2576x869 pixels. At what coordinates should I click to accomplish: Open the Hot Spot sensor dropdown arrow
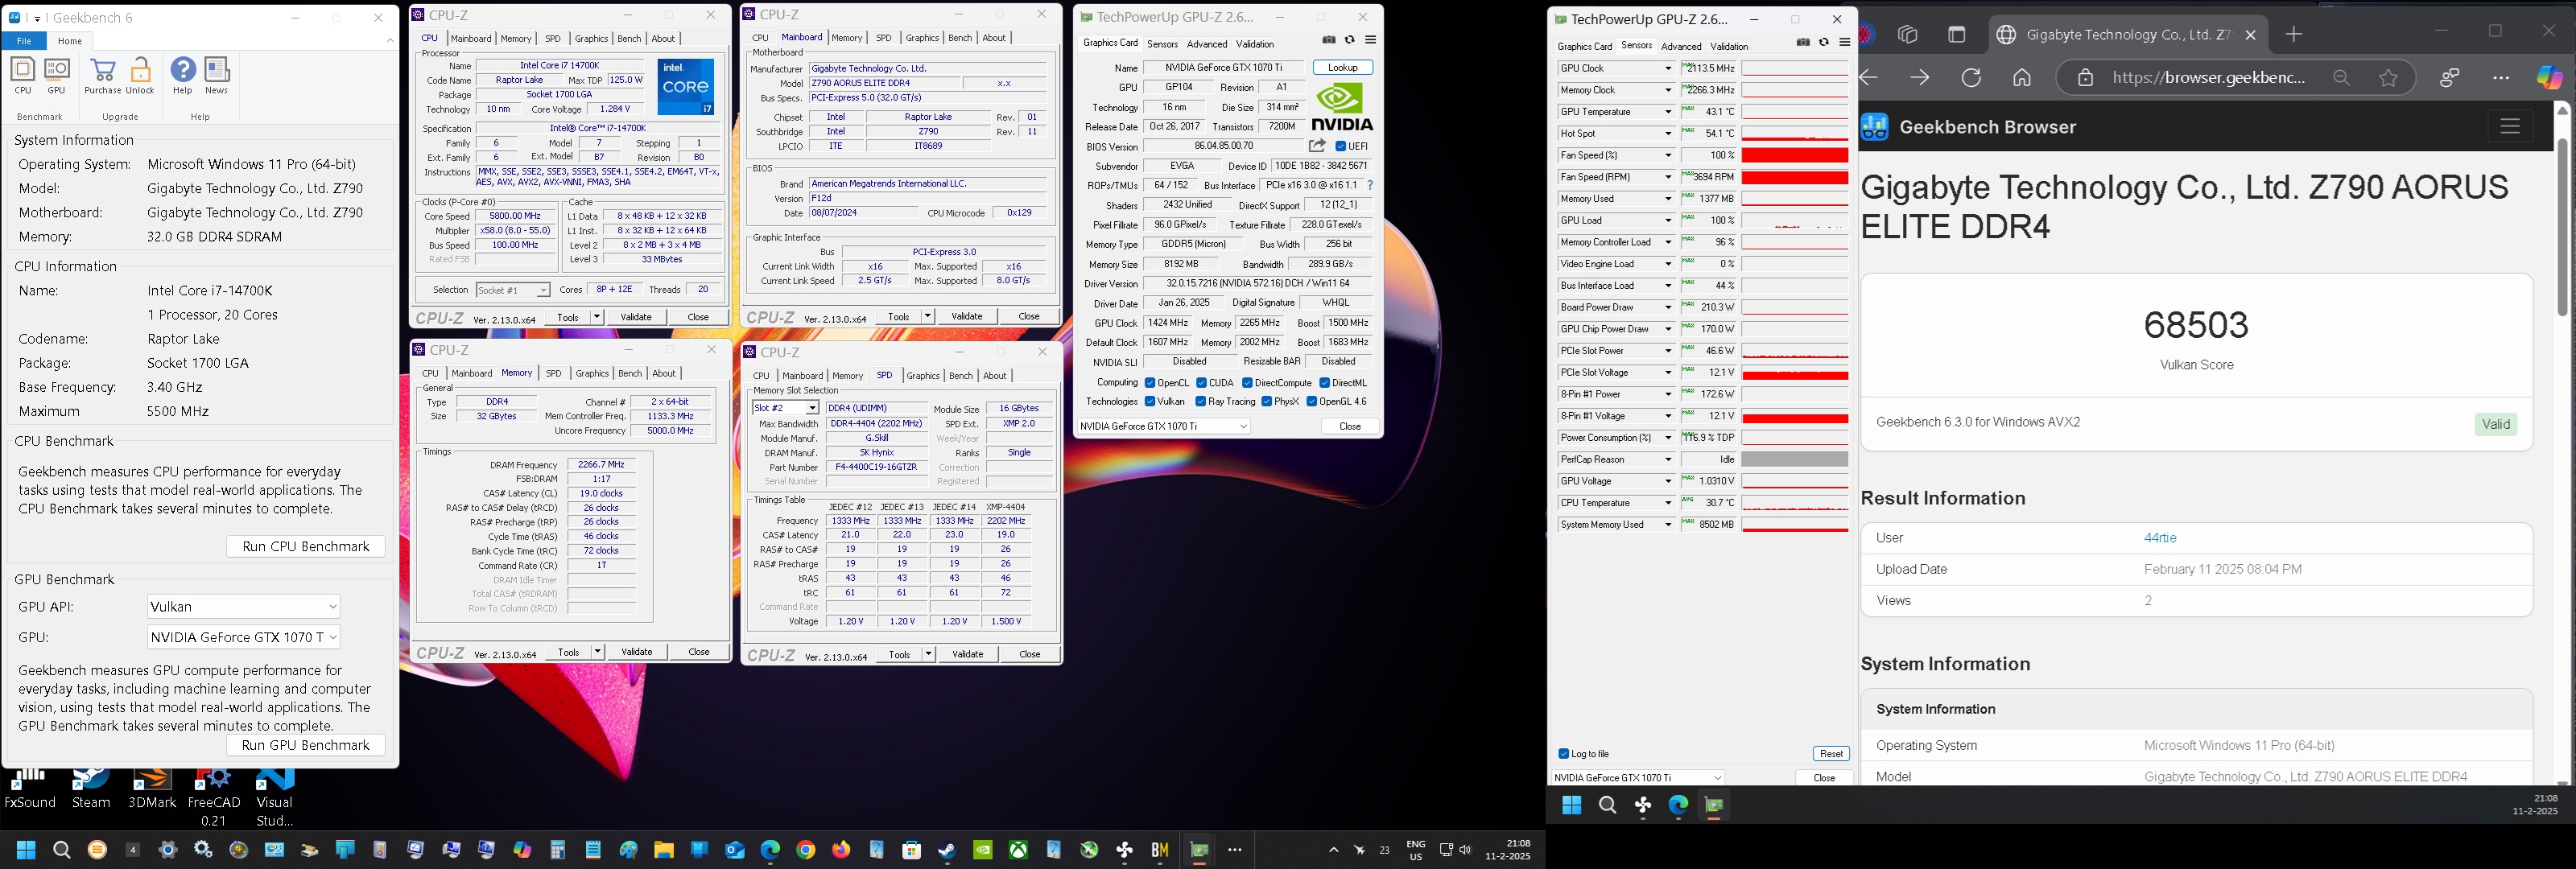pos(1668,134)
